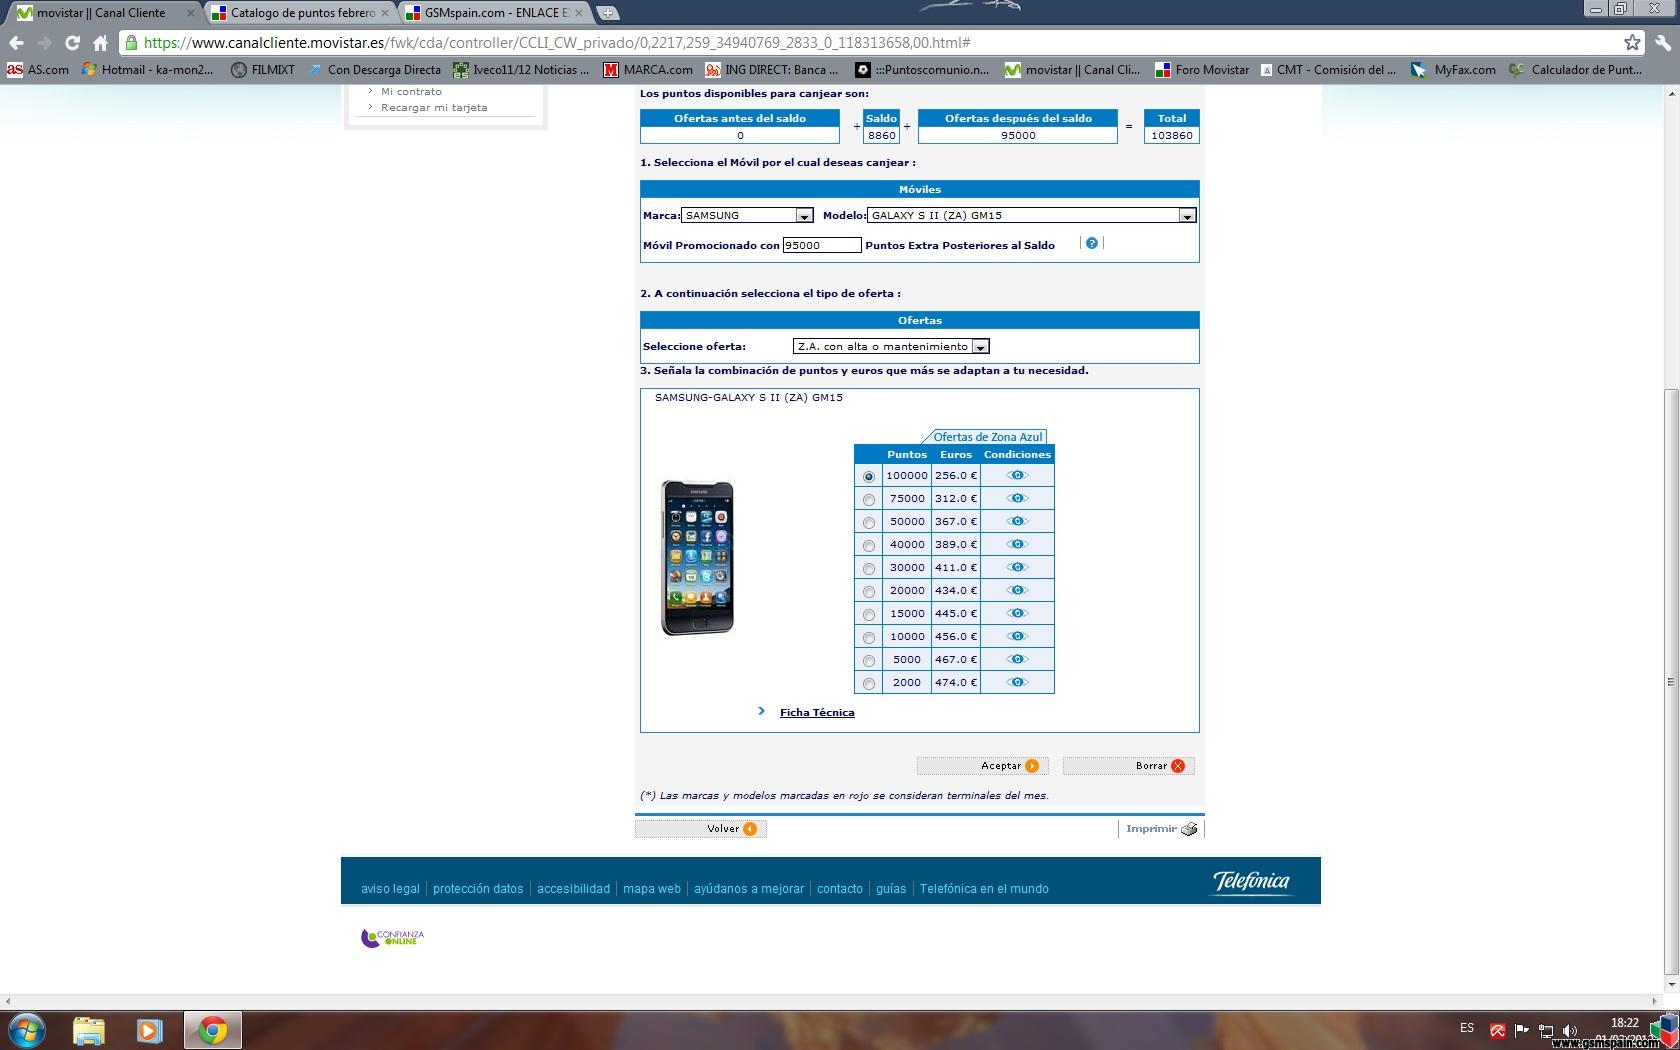Select 100000 points radio option
The height and width of the screenshot is (1050, 1680).
pos(868,477)
